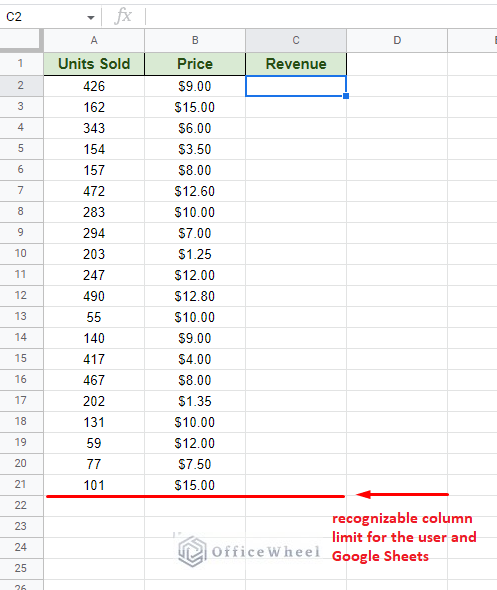497x590 pixels.
Task: Select price cell $12.00 in row 11
Action: click(195, 275)
